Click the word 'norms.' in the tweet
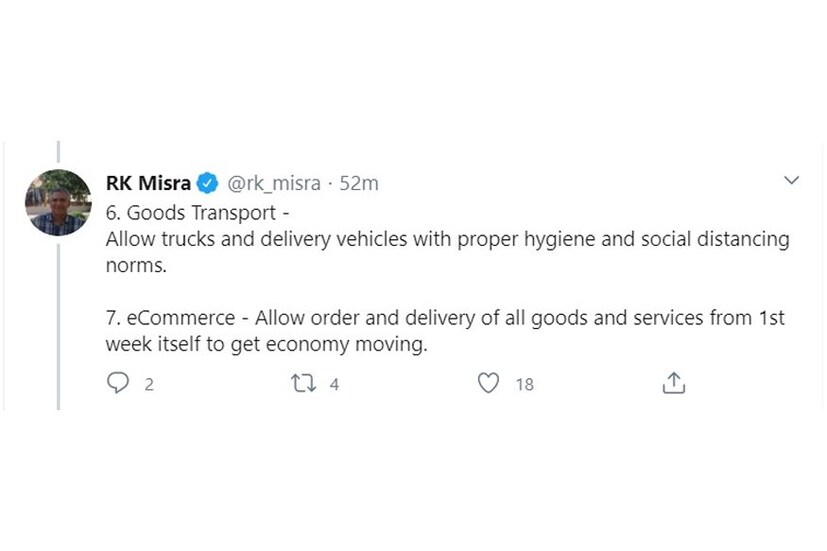This screenshot has width=827, height=551. [131, 267]
